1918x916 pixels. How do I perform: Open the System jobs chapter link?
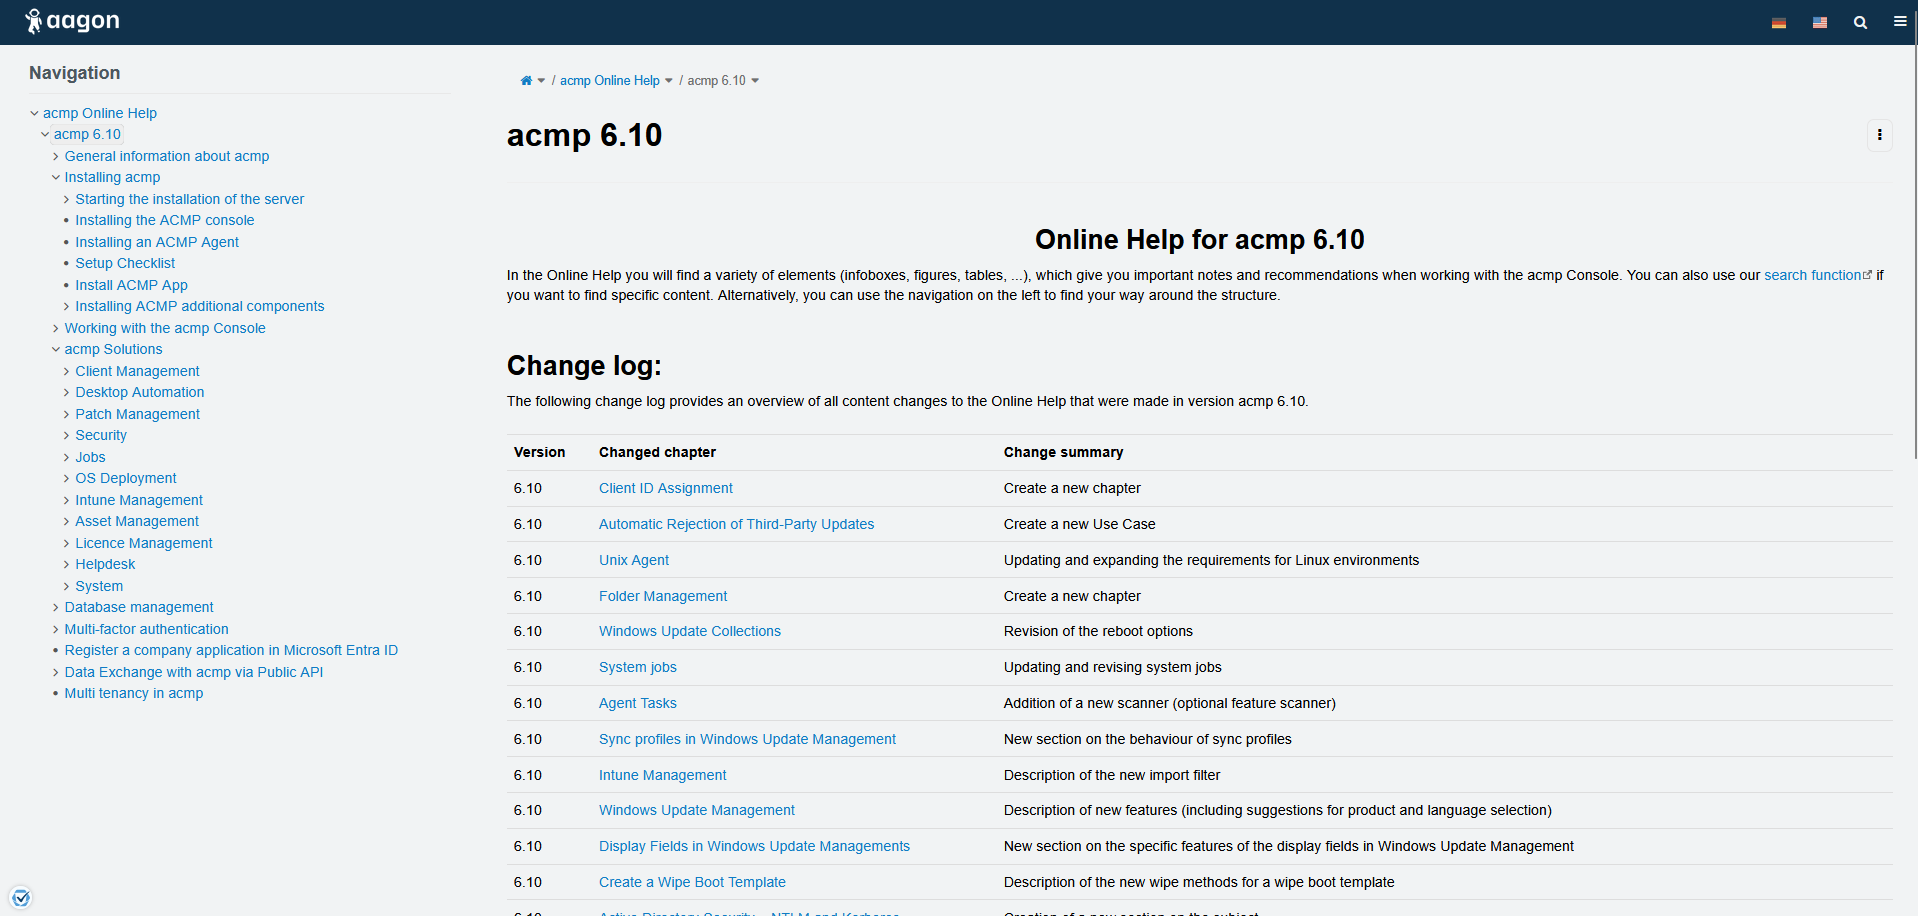(x=638, y=667)
